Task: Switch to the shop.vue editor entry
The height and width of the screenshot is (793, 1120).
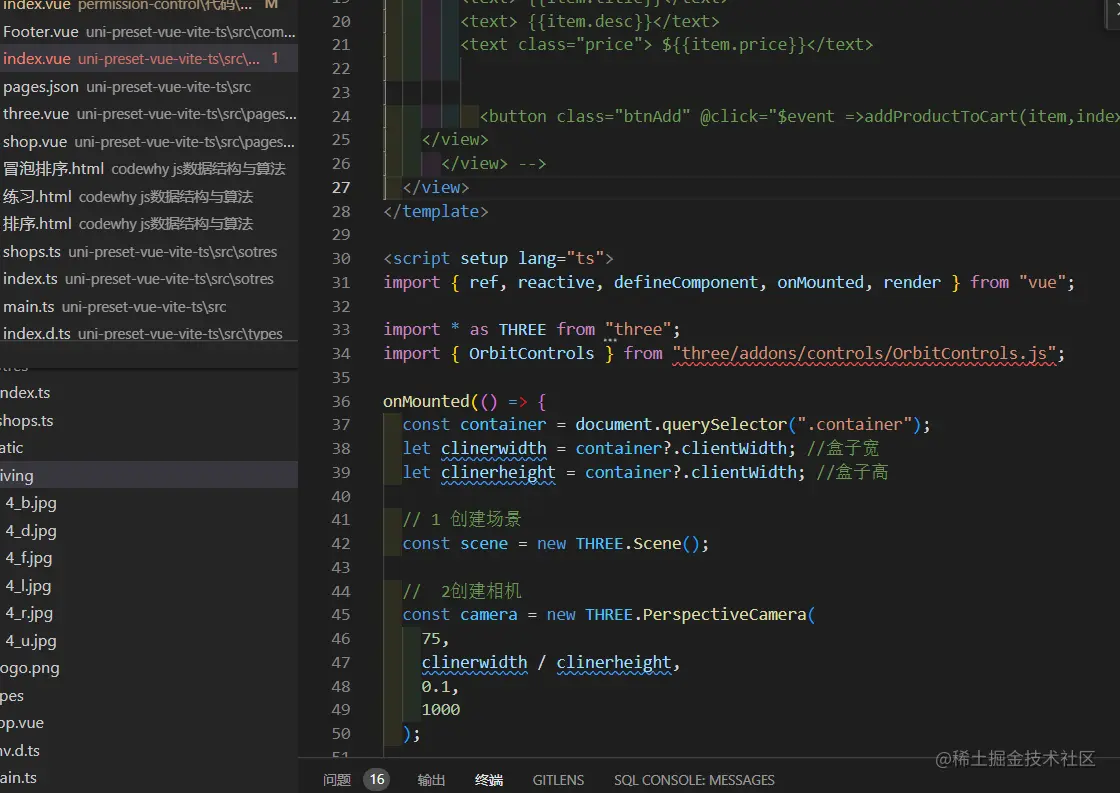Action: point(35,142)
